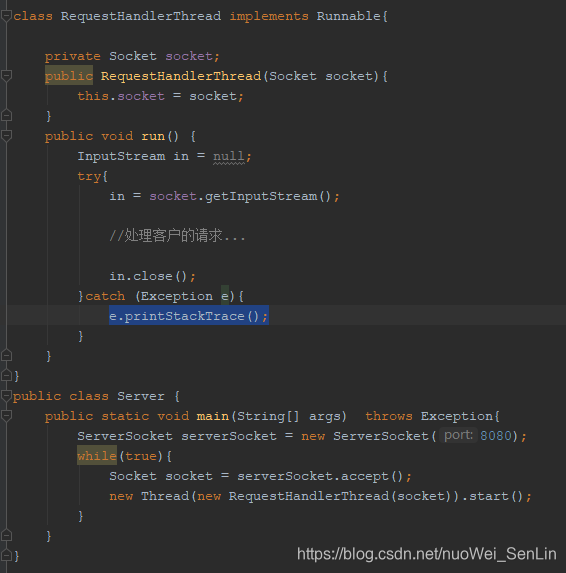Click the 'InputStream' type name

click(121, 156)
